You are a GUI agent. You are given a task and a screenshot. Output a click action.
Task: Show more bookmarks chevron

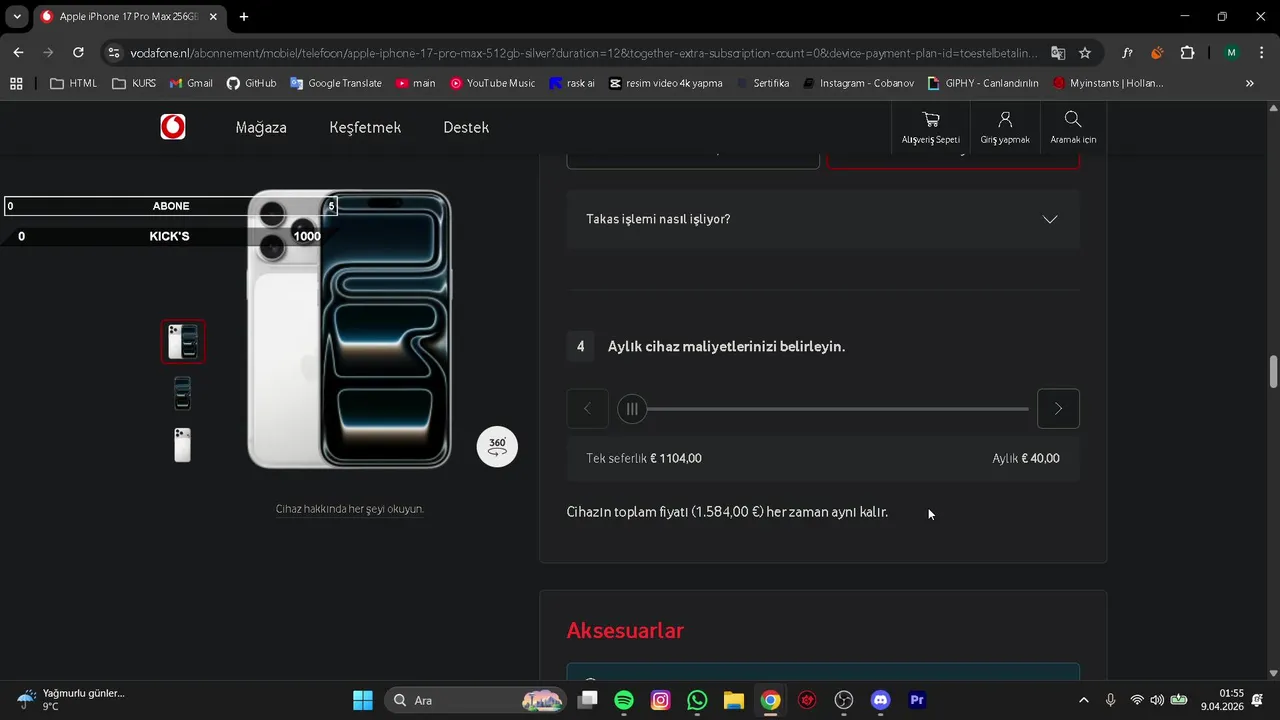point(1249,83)
